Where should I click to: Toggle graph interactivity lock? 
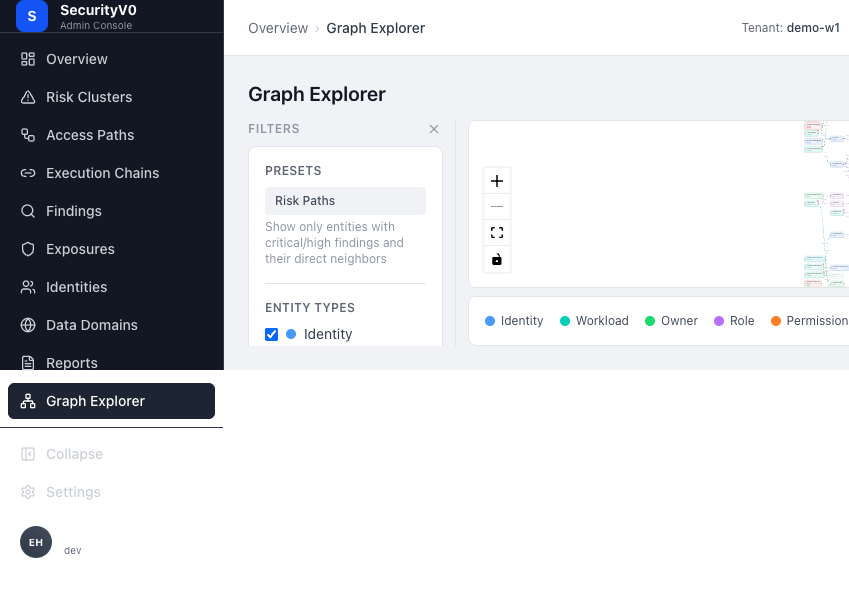pos(497,259)
